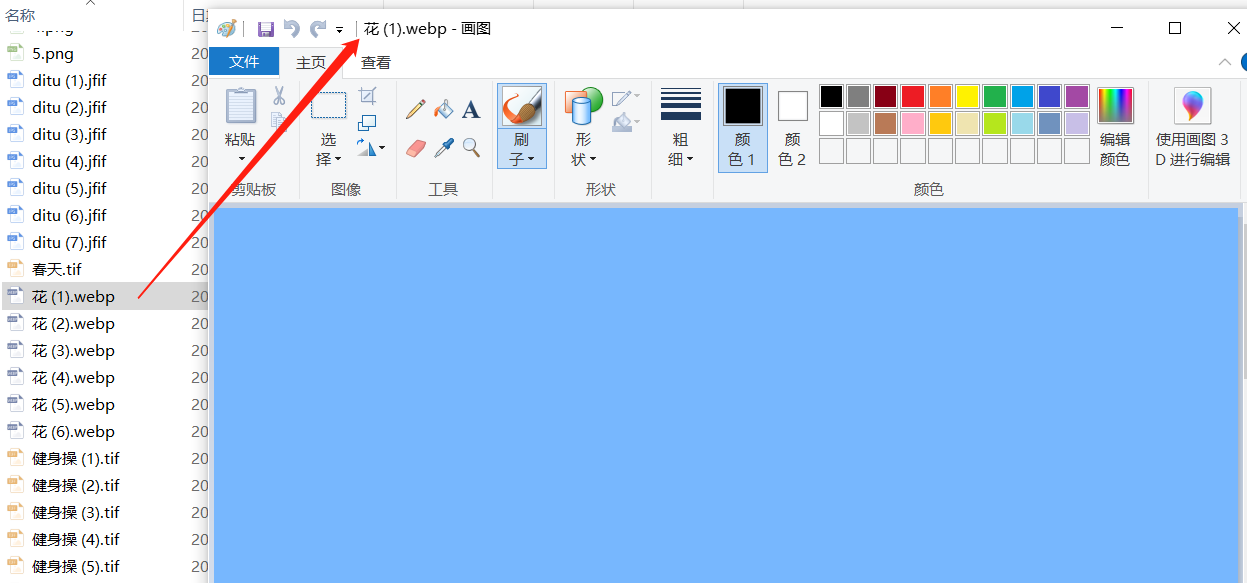Select 花 (2).webp in the file list

coord(73,324)
